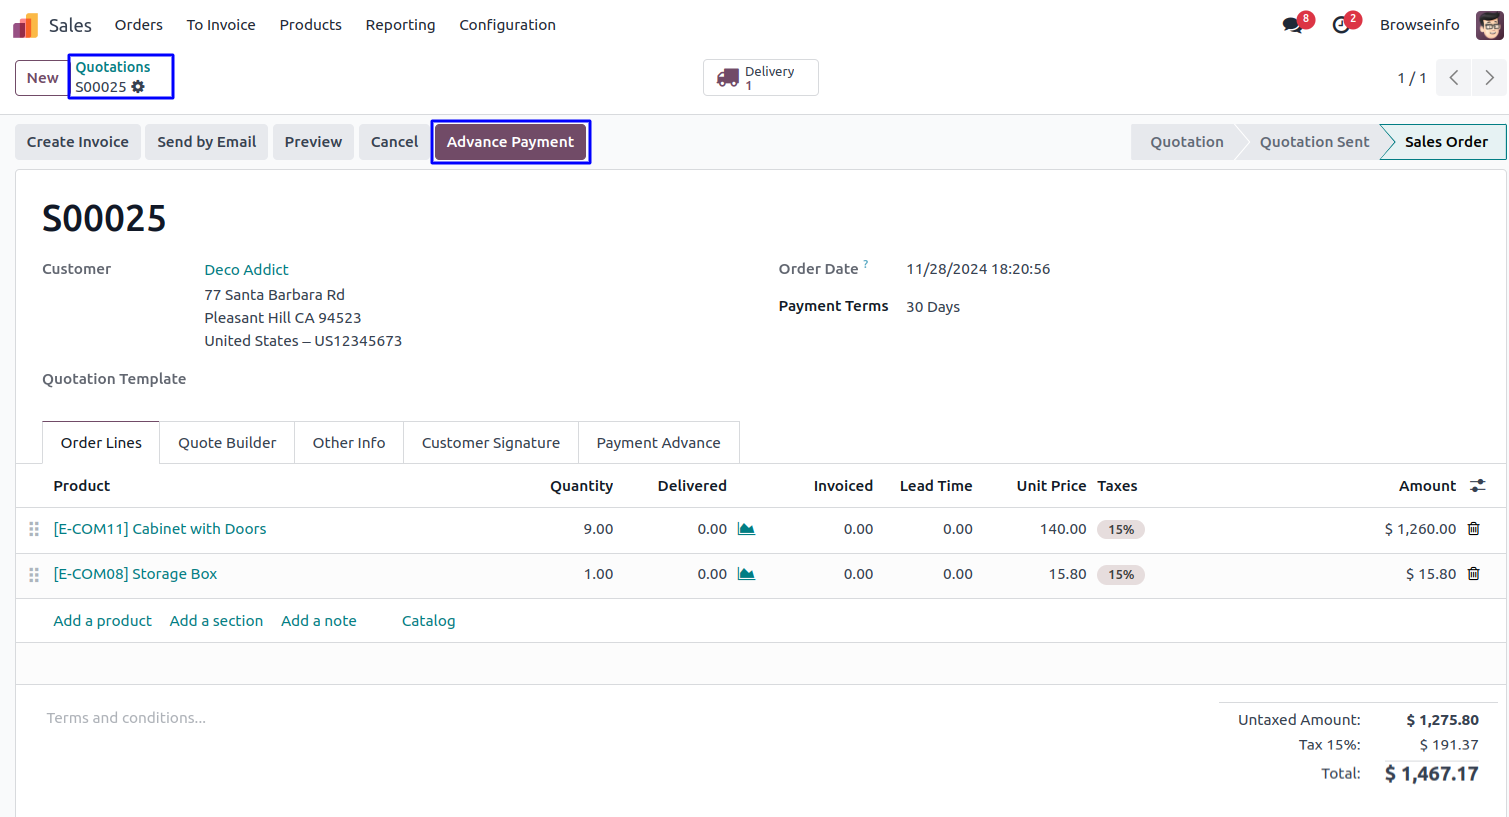Open the activities clock icon
The width and height of the screenshot is (1509, 817).
pyautogui.click(x=1341, y=25)
